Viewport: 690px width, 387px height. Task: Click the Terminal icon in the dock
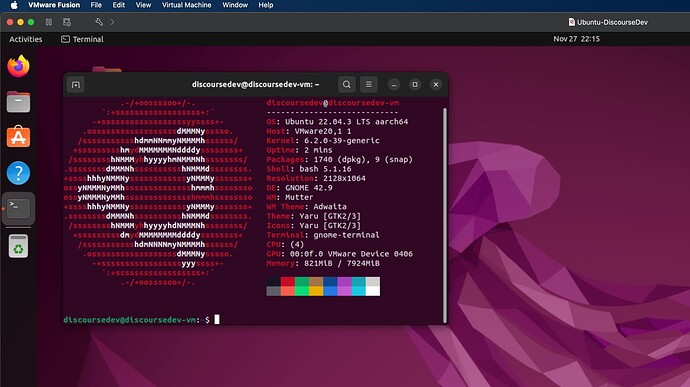pos(18,208)
